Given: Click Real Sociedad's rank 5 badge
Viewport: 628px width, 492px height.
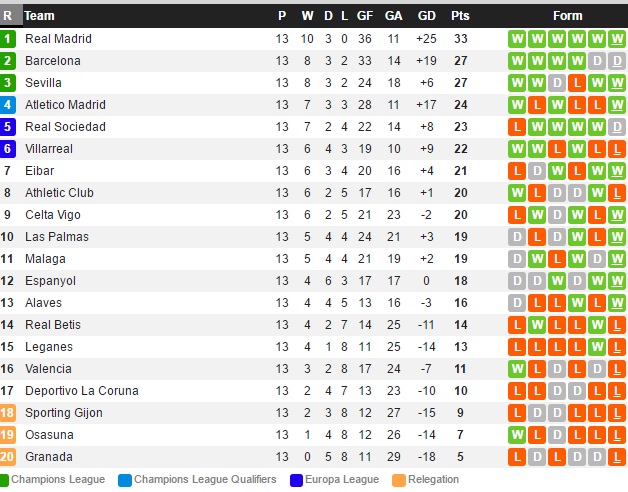Looking at the screenshot, I should (8, 127).
